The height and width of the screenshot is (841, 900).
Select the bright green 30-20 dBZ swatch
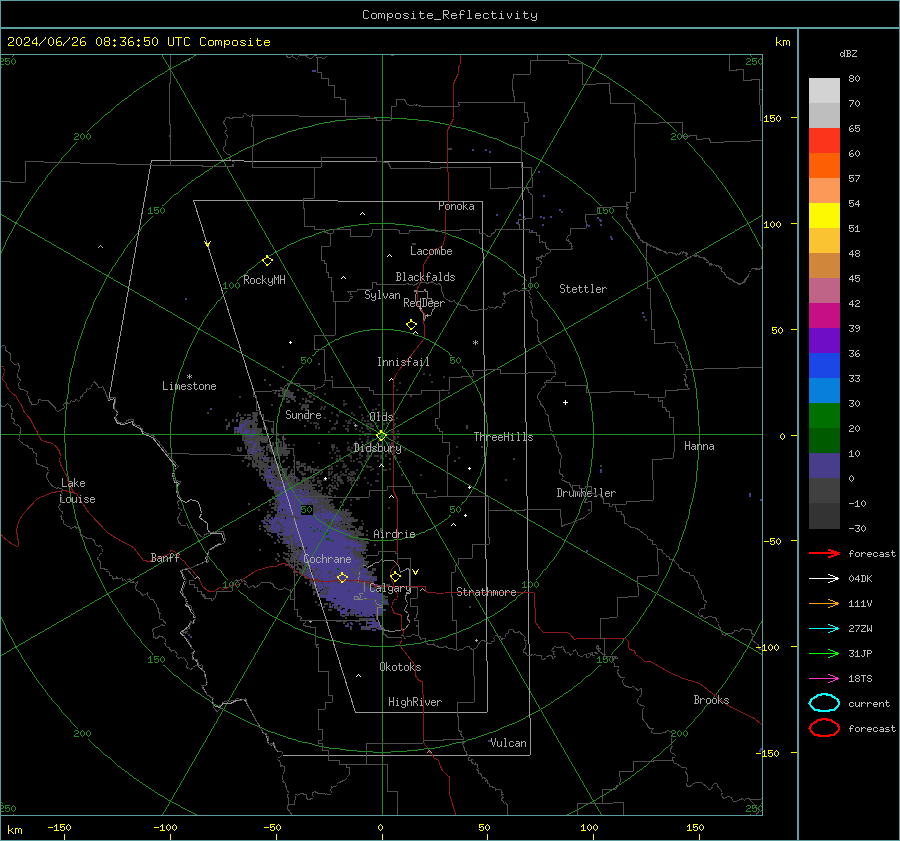click(x=824, y=416)
